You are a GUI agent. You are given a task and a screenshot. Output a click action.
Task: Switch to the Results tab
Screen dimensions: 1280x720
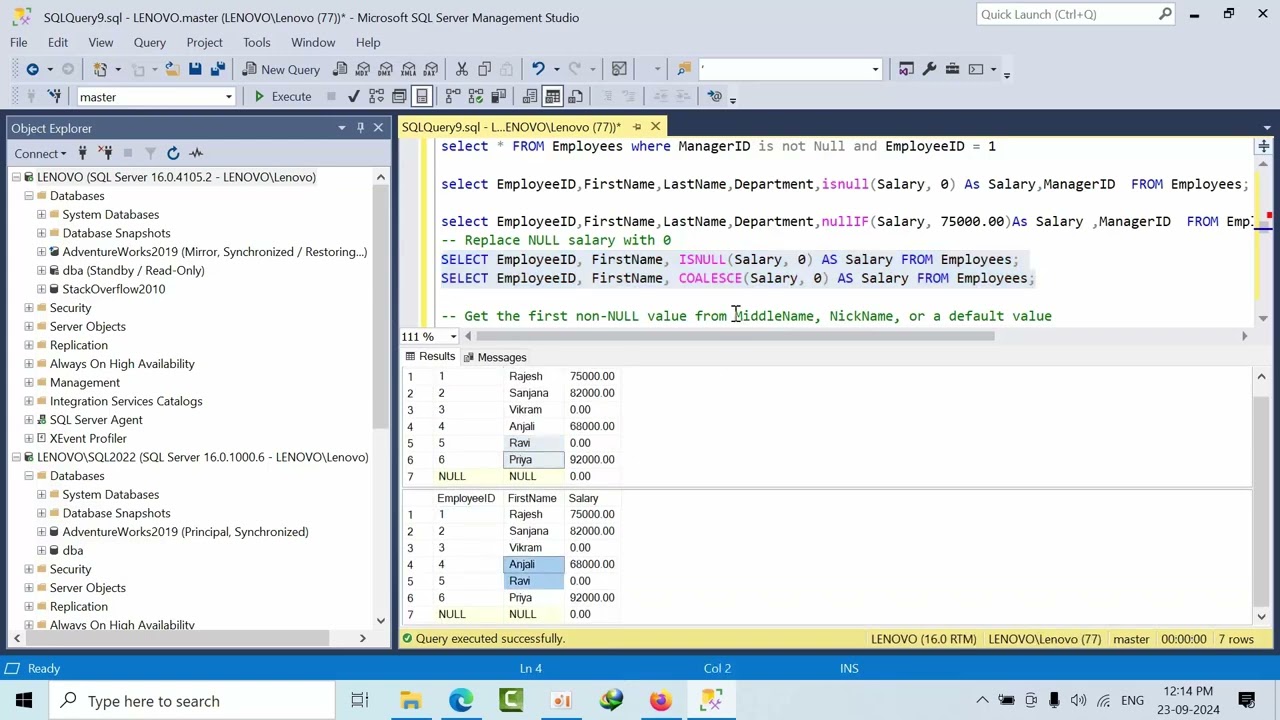[x=430, y=357]
